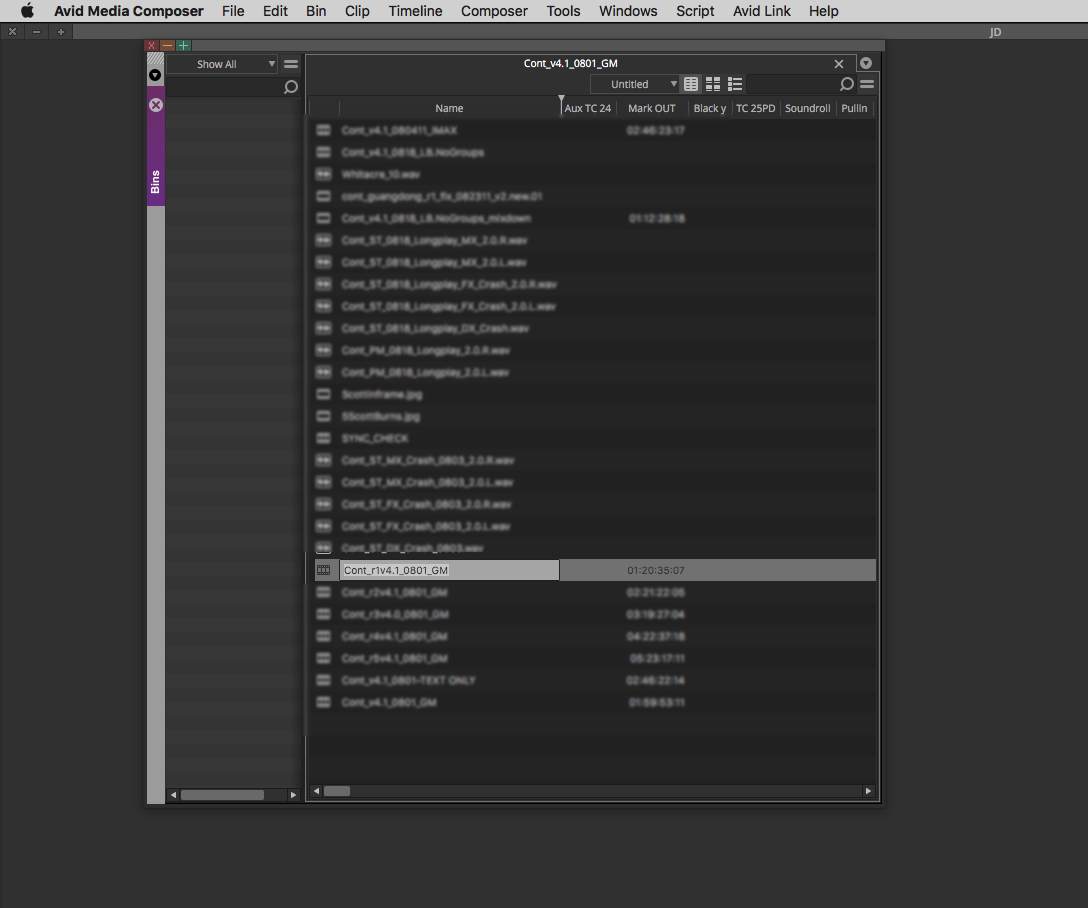Switch bin to Script view

coord(735,84)
